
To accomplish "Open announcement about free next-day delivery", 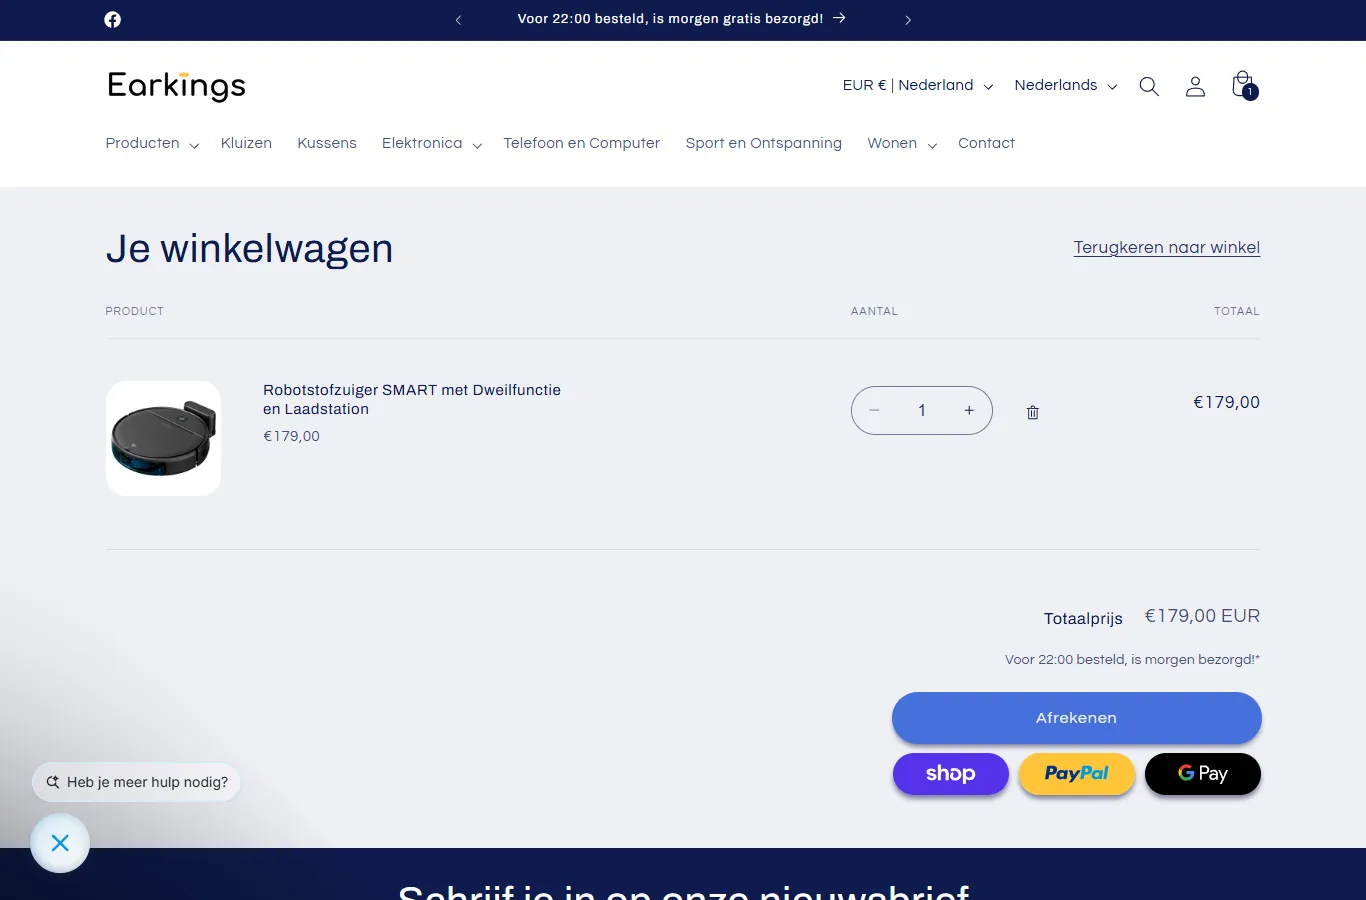I will 682,19.
